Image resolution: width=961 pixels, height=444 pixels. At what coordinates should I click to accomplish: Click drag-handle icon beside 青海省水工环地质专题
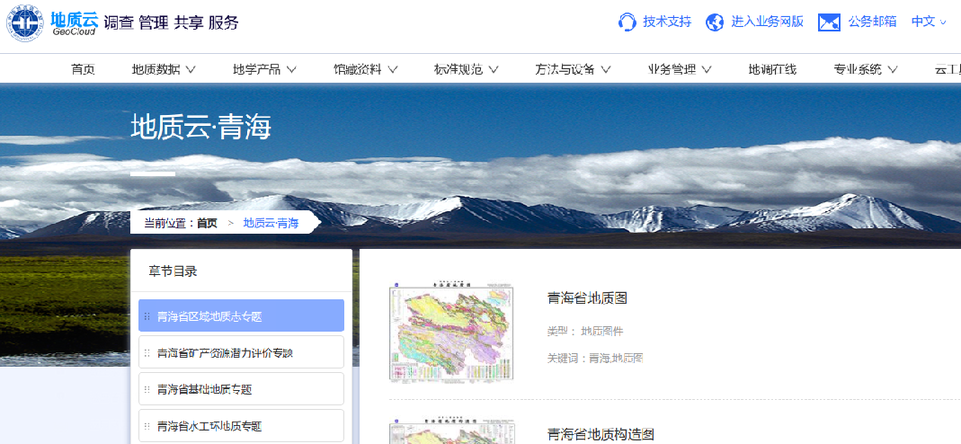pos(148,426)
